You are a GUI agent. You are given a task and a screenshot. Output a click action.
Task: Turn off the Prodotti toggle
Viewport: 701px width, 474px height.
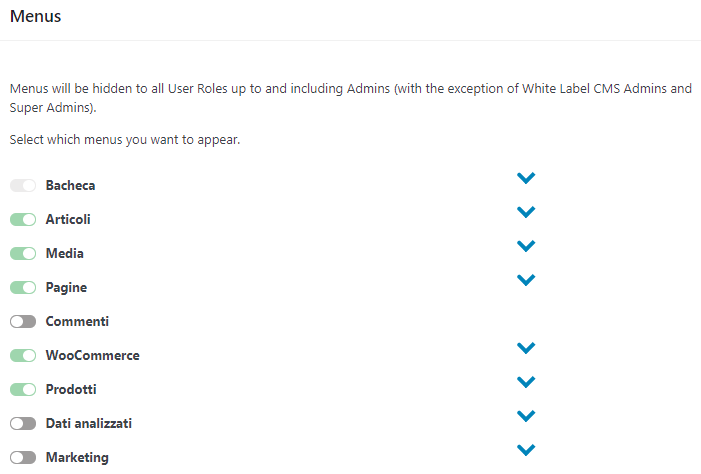coord(23,390)
